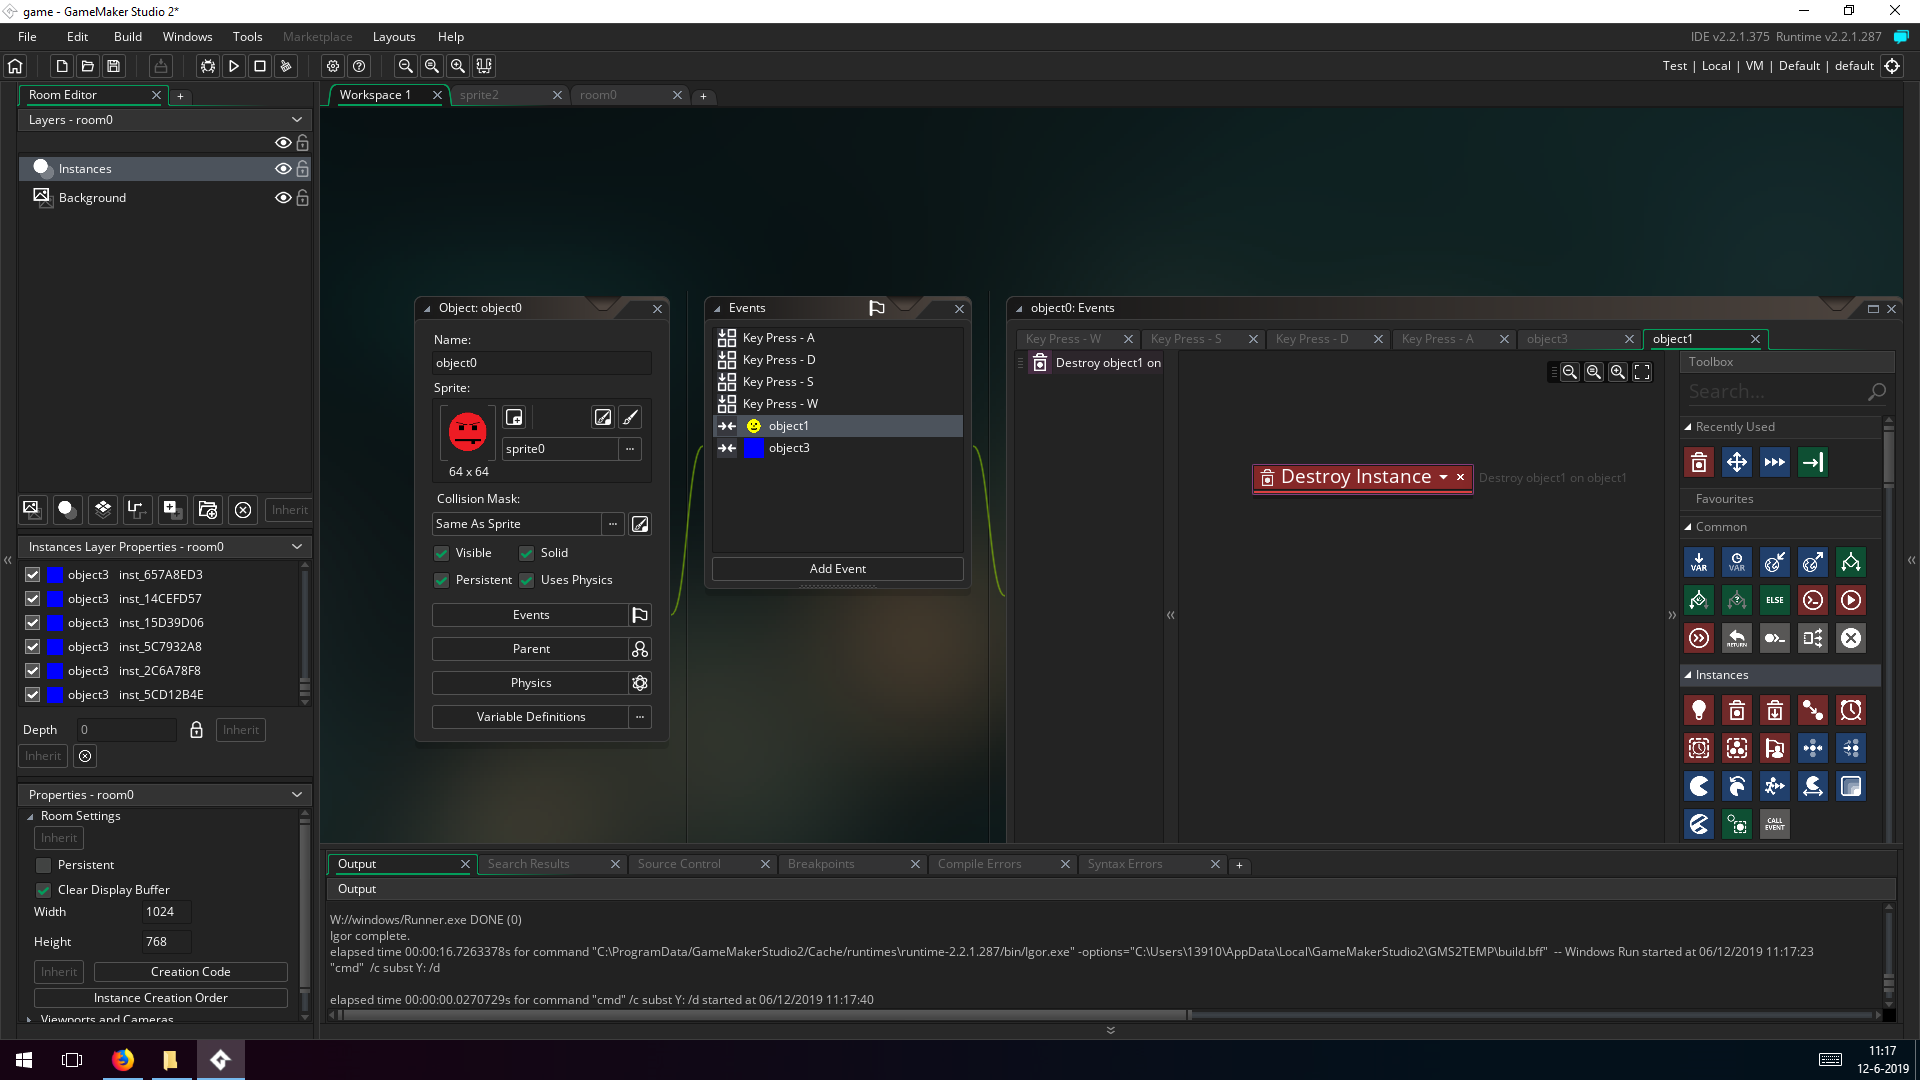Open Game Options gear in the main toolbar
The height and width of the screenshot is (1080, 1920).
tap(333, 66)
